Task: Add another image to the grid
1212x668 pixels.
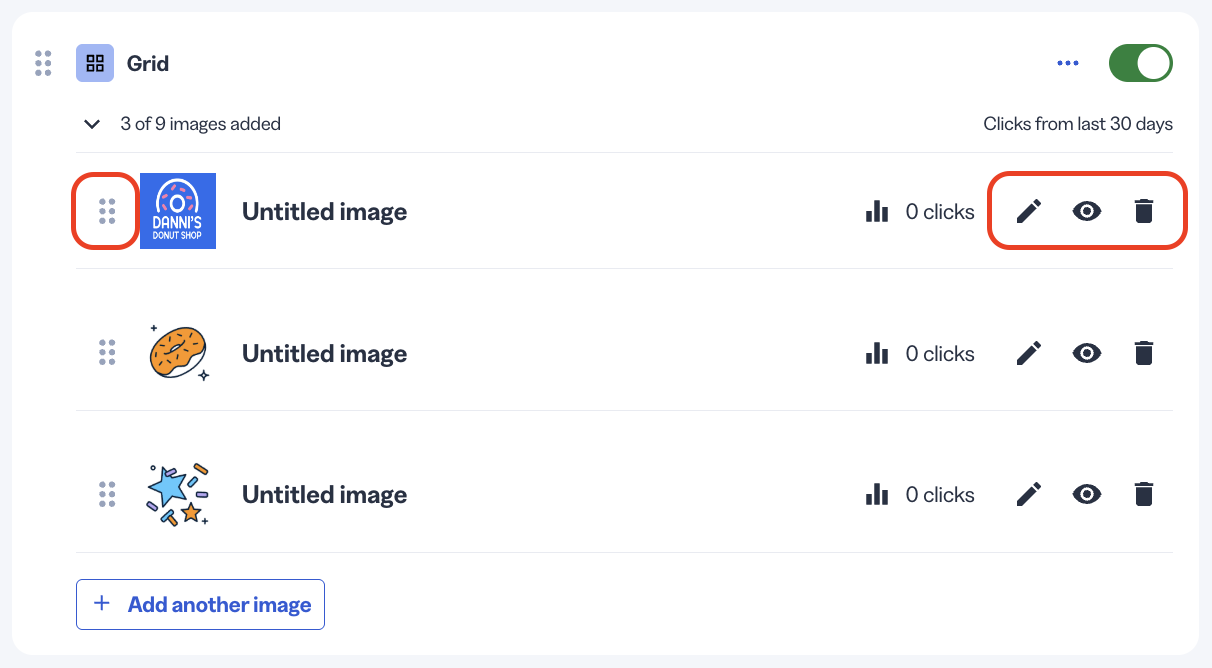Action: pos(200,604)
